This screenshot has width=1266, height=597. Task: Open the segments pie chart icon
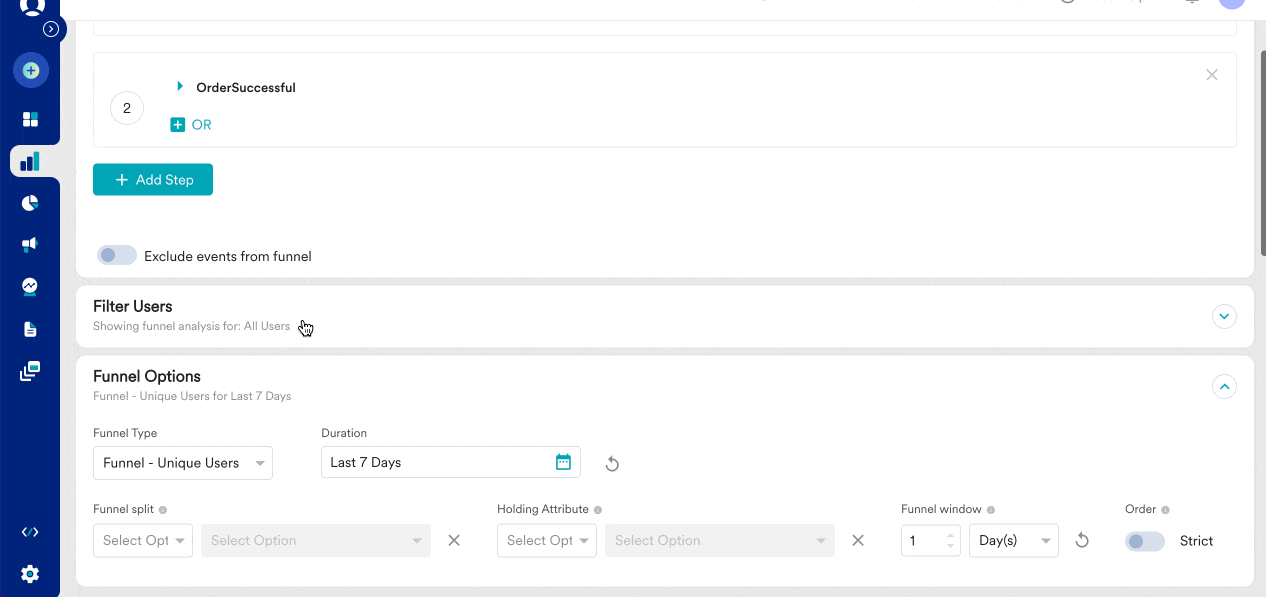30,203
